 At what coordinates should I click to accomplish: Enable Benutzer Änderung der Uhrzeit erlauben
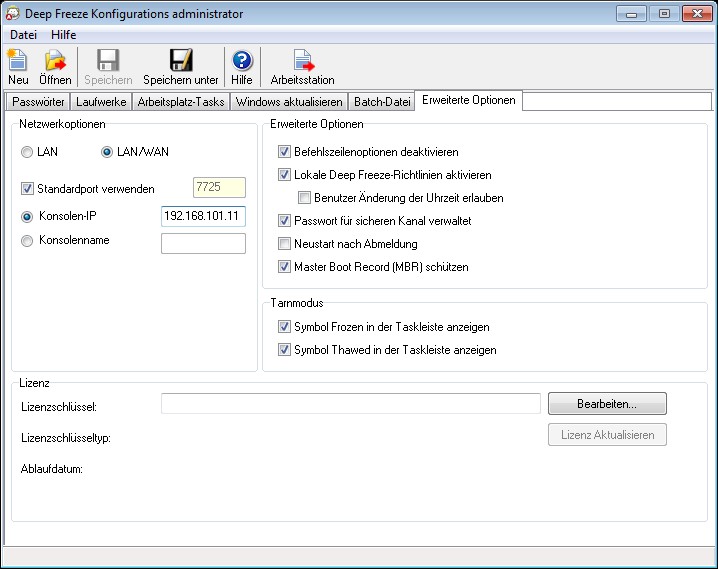[305, 198]
